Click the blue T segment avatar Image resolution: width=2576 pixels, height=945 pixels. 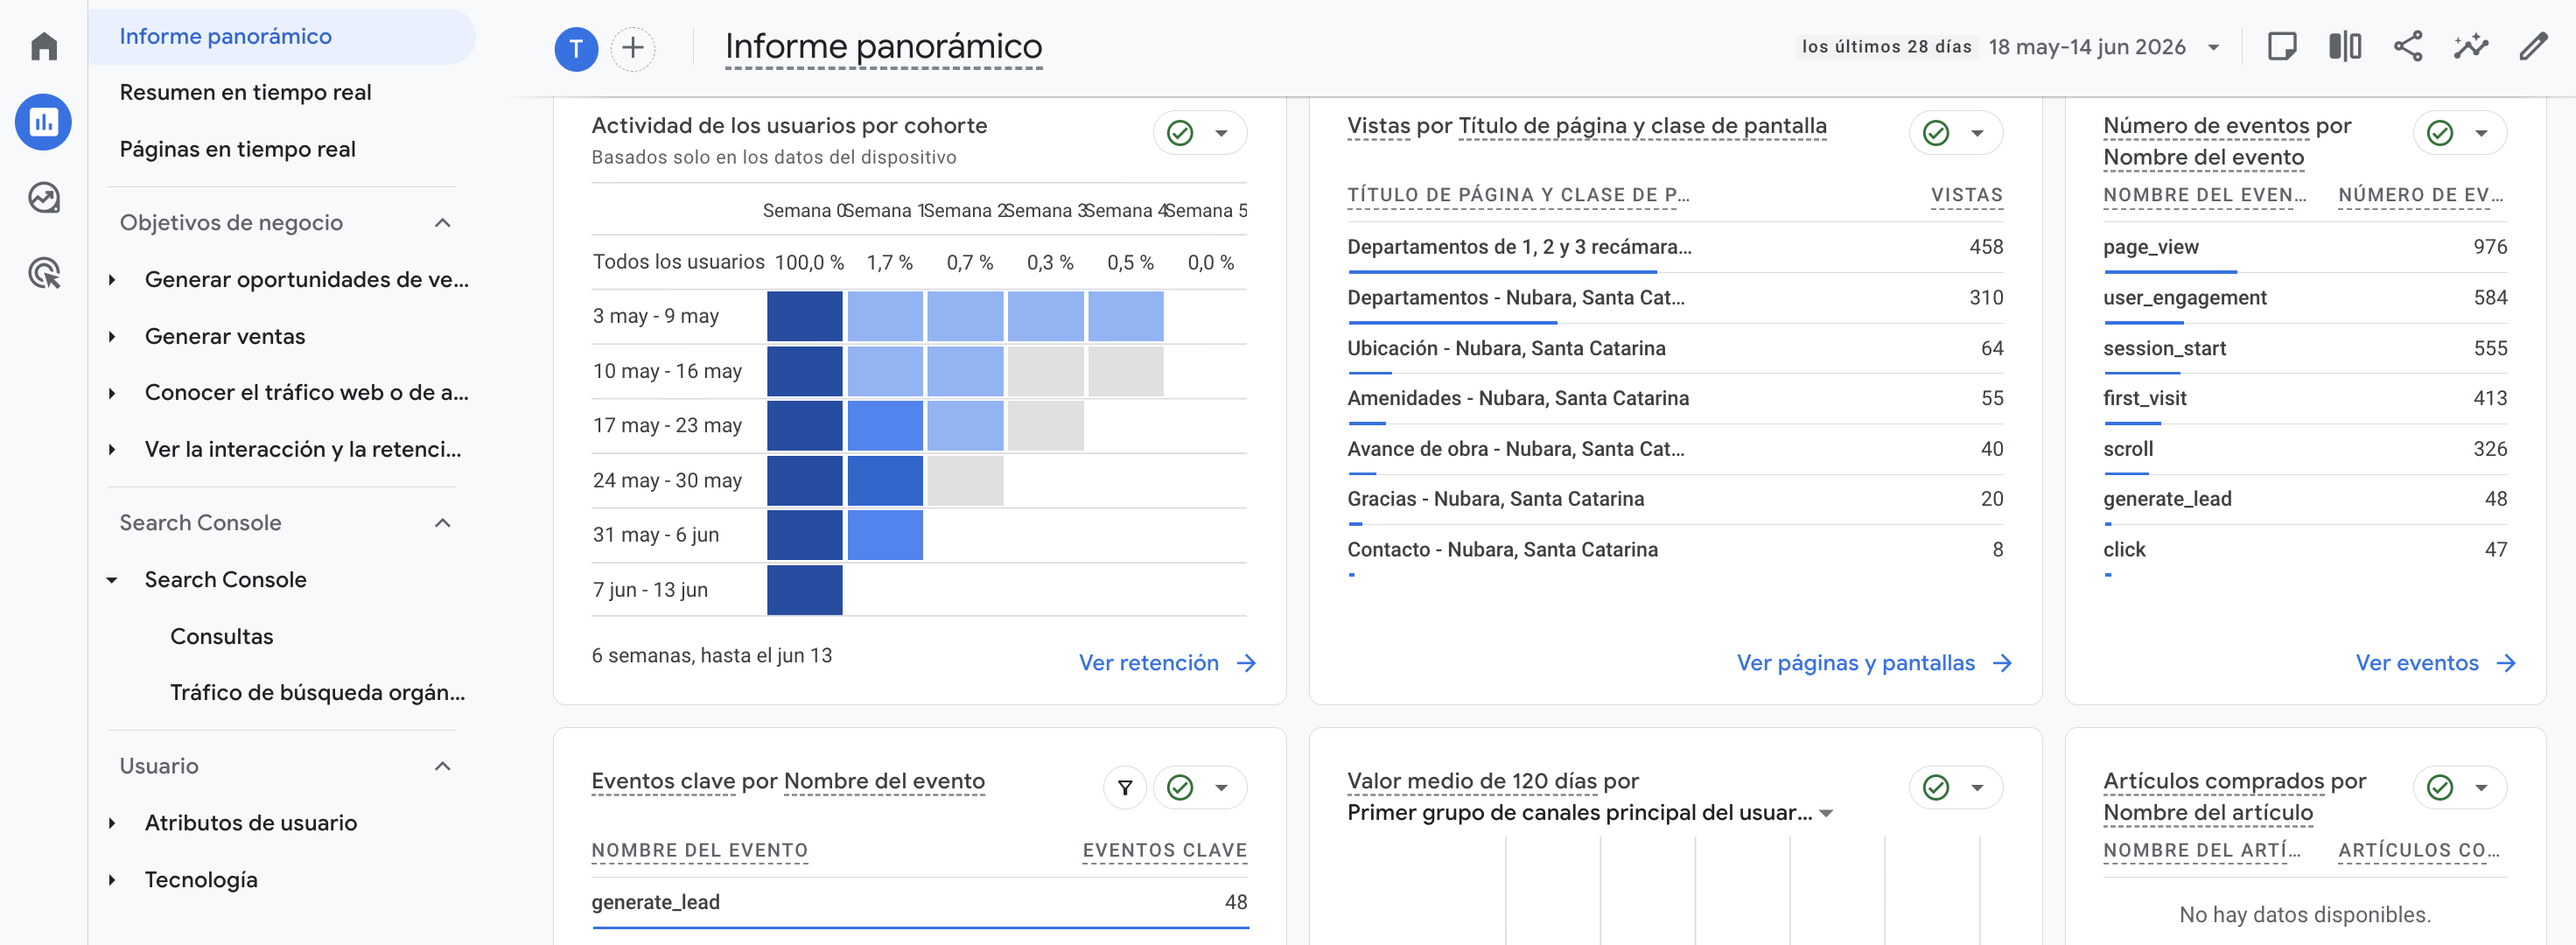point(576,48)
